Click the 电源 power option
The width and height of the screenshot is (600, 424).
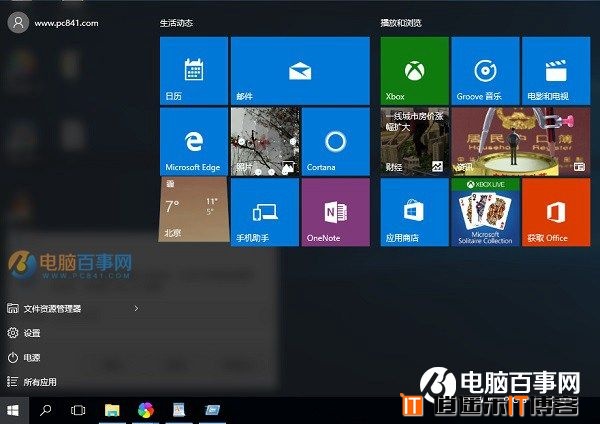[x=24, y=358]
